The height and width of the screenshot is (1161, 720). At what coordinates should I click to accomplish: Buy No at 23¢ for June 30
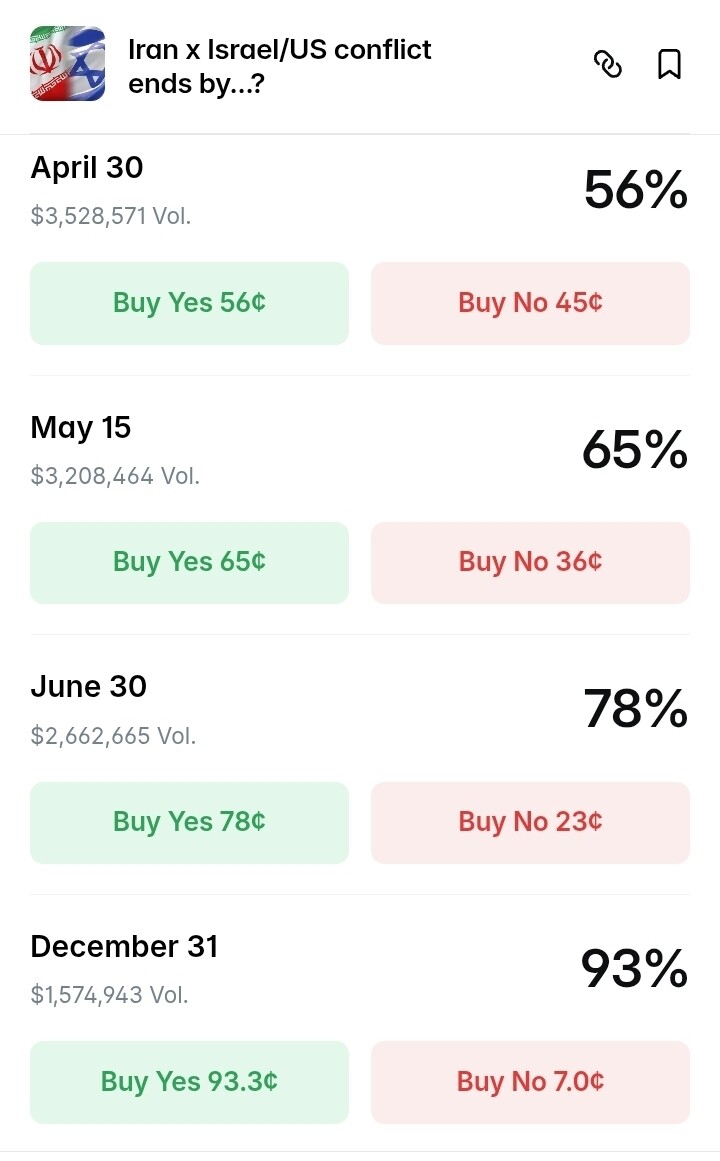pyautogui.click(x=530, y=822)
